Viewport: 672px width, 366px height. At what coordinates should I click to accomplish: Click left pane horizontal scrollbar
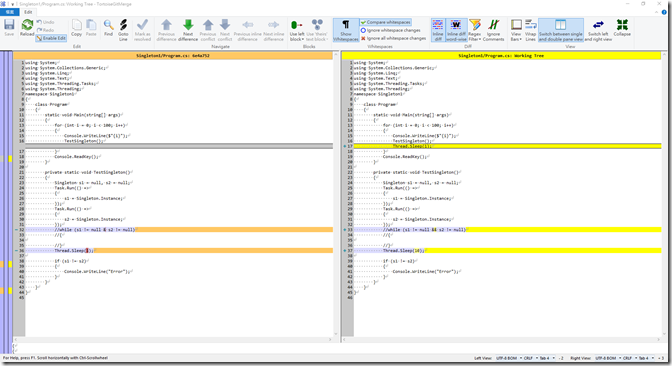click(173, 339)
